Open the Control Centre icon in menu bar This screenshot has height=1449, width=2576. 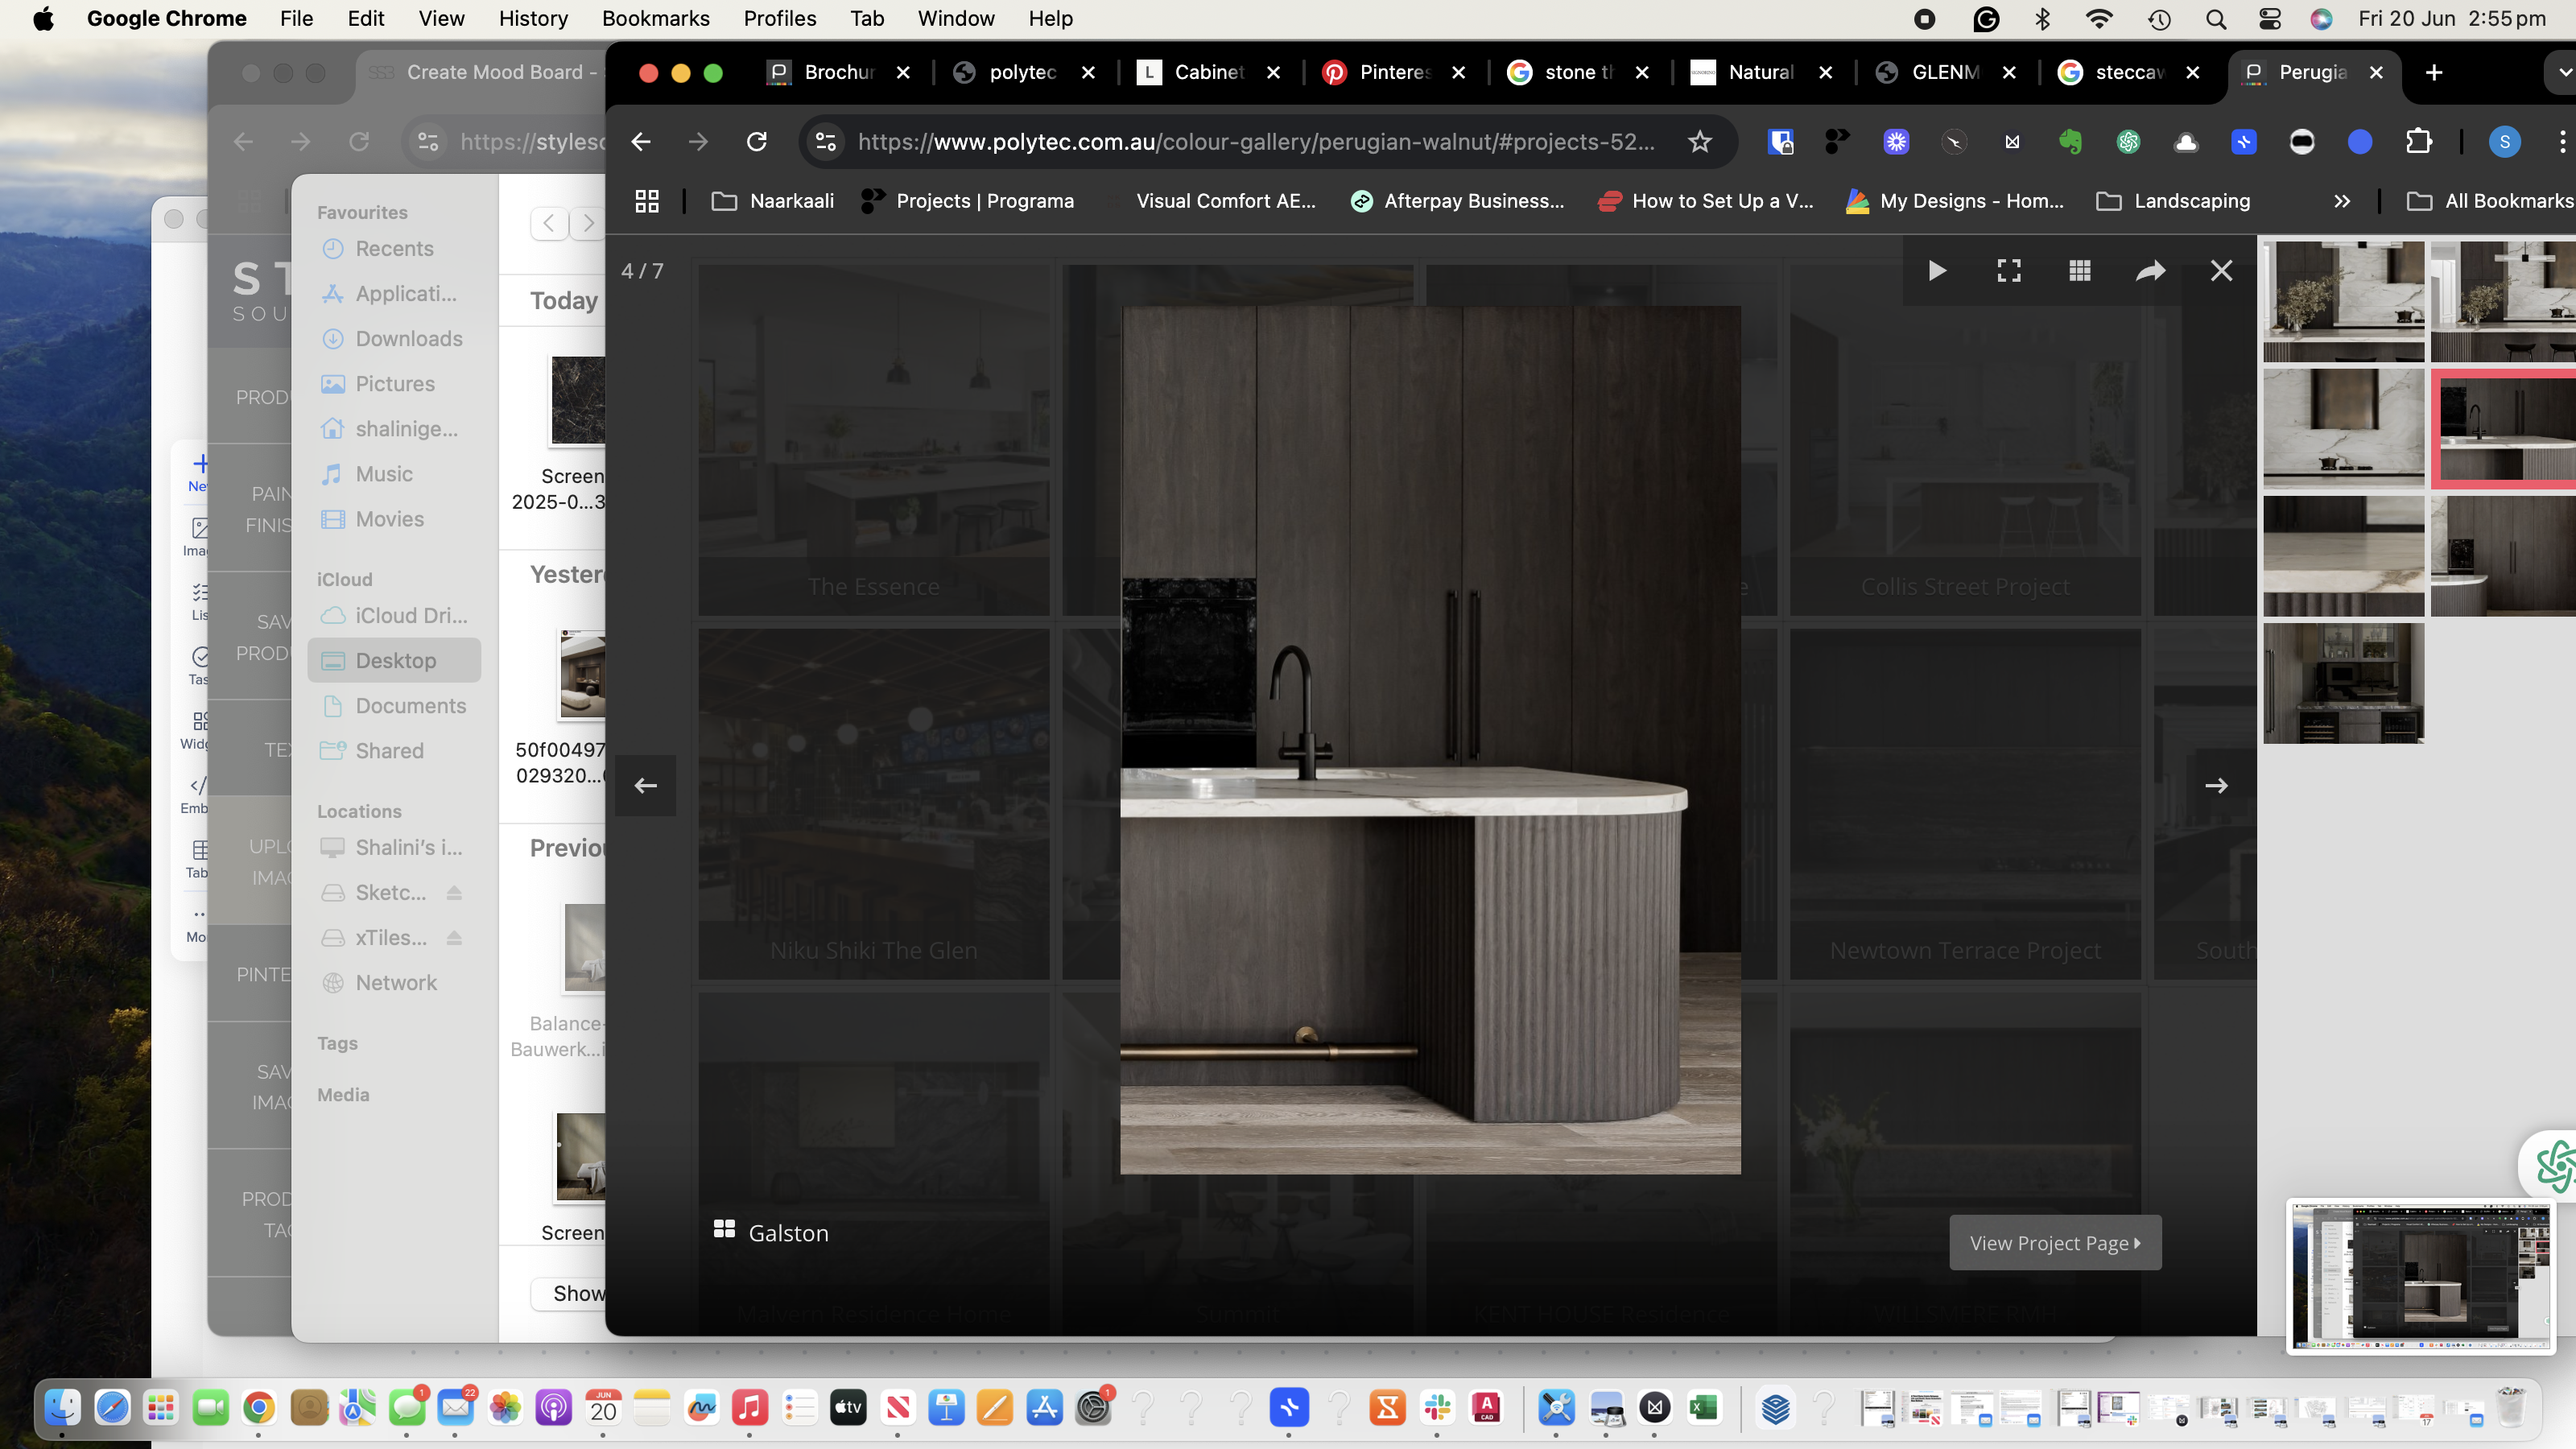[2270, 18]
